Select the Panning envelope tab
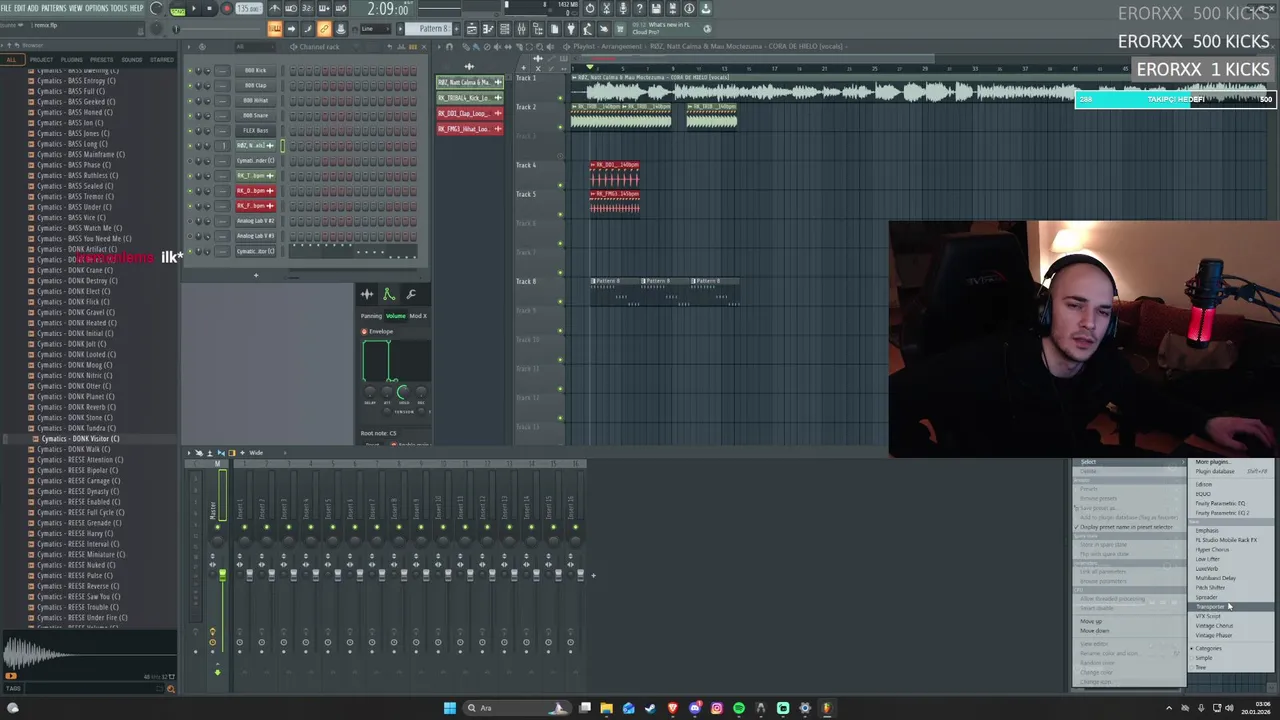This screenshot has width=1280, height=720. [x=371, y=316]
